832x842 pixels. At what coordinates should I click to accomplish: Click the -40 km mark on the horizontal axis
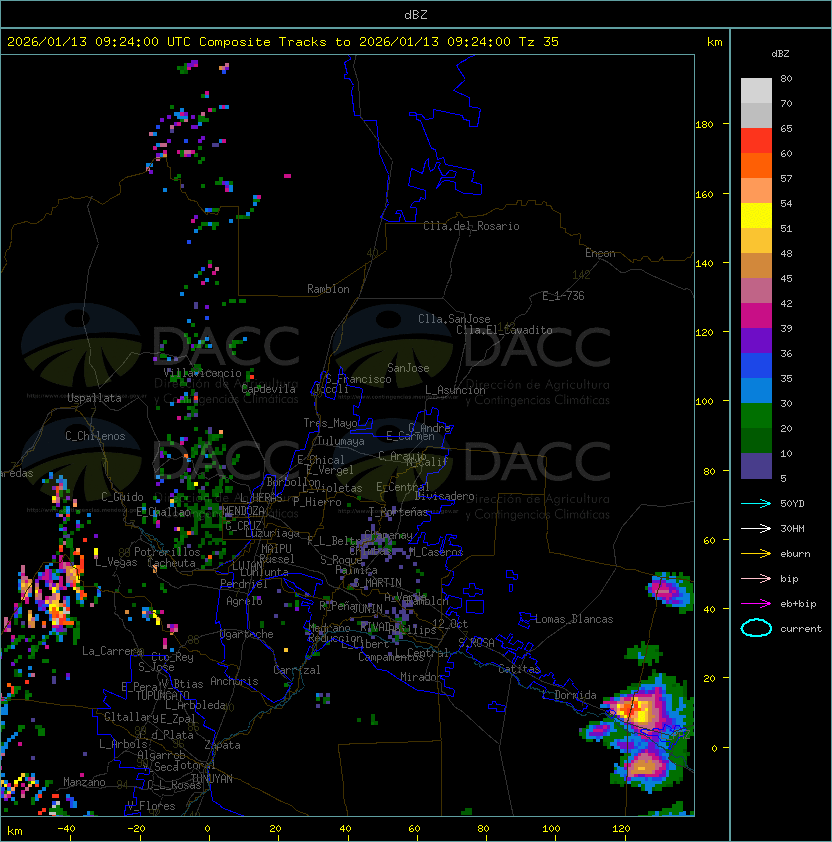(66, 829)
